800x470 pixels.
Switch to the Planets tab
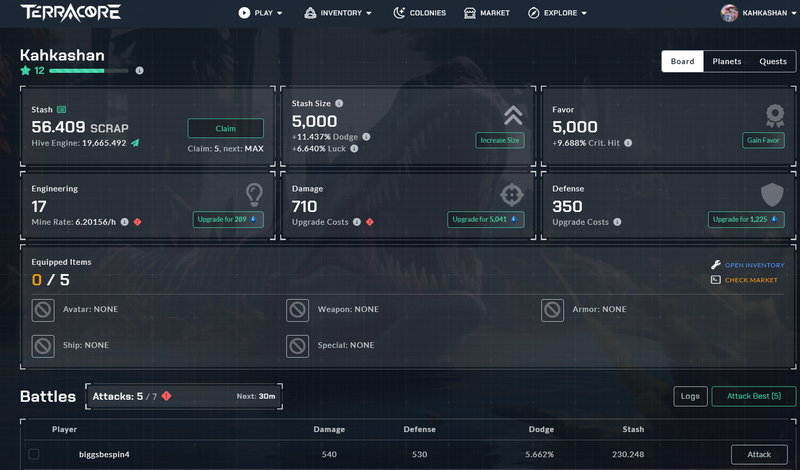pyautogui.click(x=726, y=61)
